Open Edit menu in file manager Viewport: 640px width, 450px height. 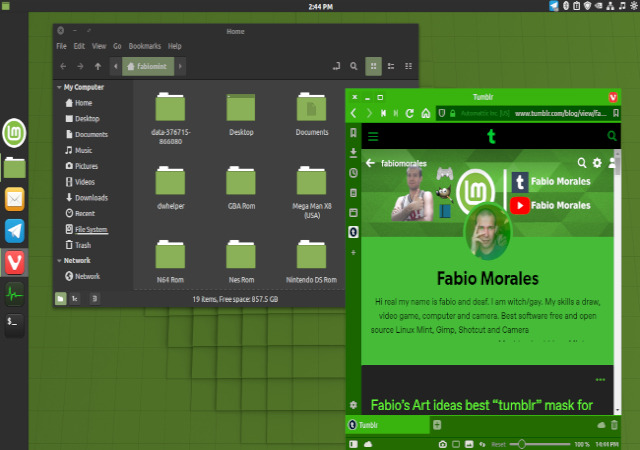(x=79, y=46)
